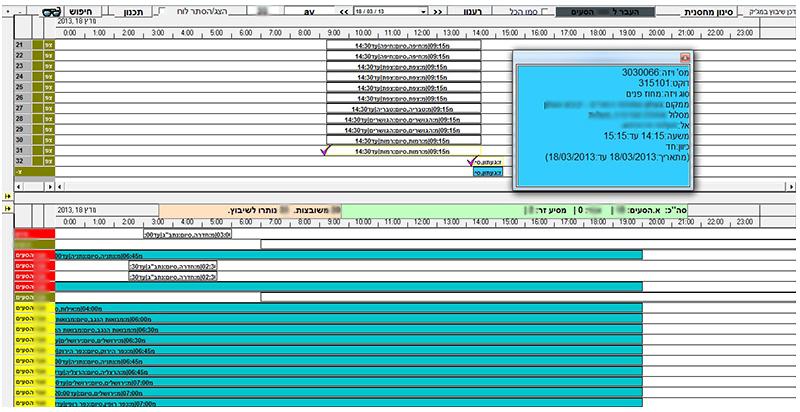Select the 03:00 white trip bar in lower panel

pyautogui.click(x=188, y=234)
